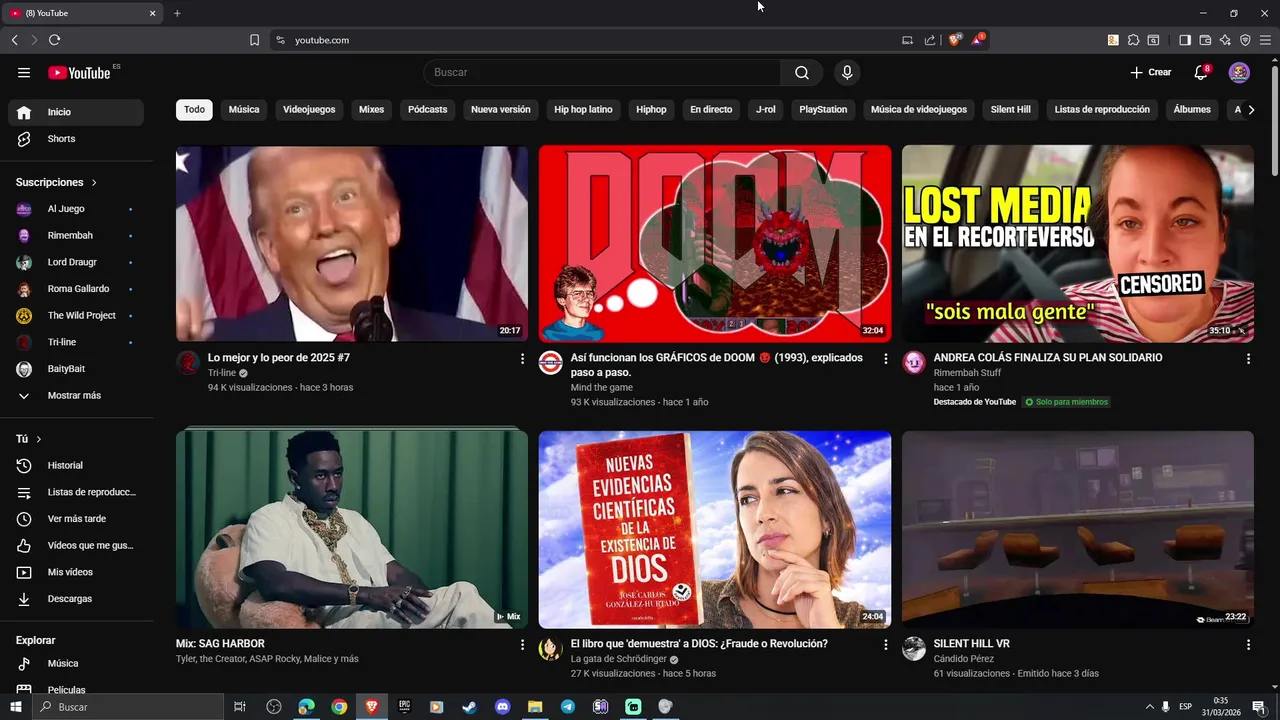Open the notifications bell
1280x720 pixels.
coord(1201,72)
